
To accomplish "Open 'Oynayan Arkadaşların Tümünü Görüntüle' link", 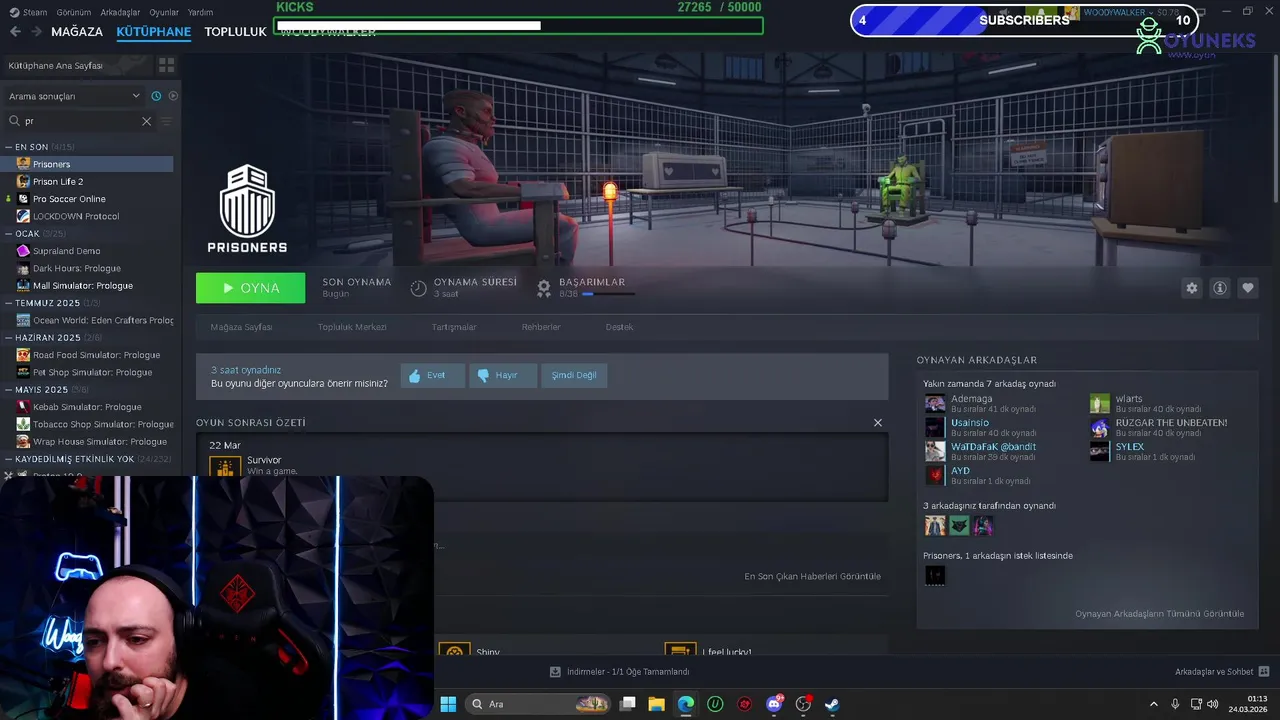I will click(1159, 613).
